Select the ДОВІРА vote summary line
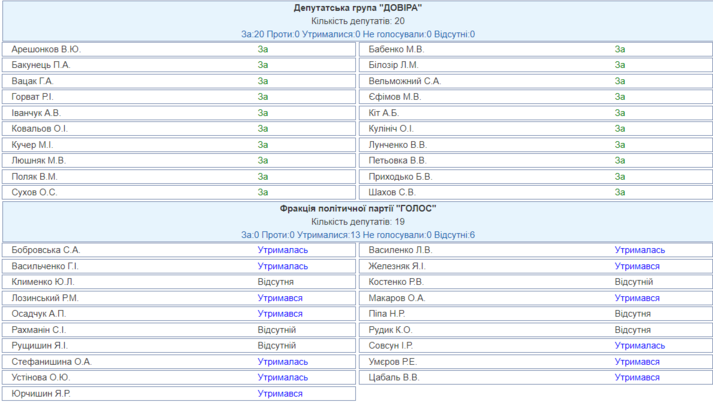The height and width of the screenshot is (402, 713). coord(357,34)
